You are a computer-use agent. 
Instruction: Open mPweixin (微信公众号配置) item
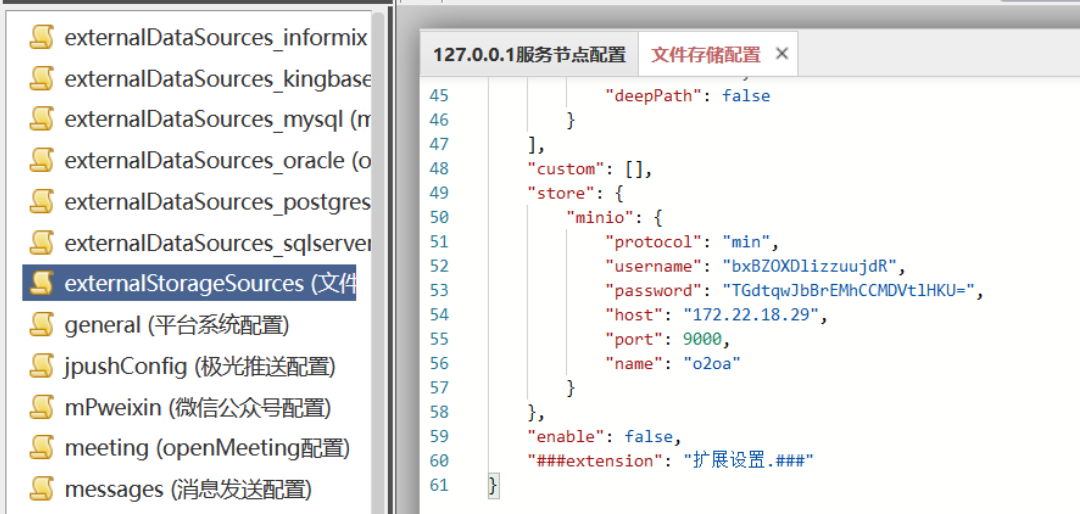coord(198,407)
